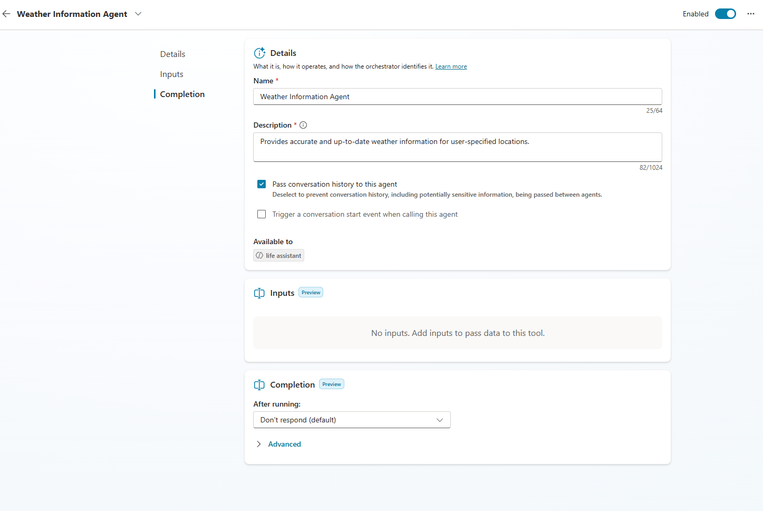Uncheck Pass conversation history to this agent
Viewport: 763px width, 511px height.
click(x=261, y=184)
